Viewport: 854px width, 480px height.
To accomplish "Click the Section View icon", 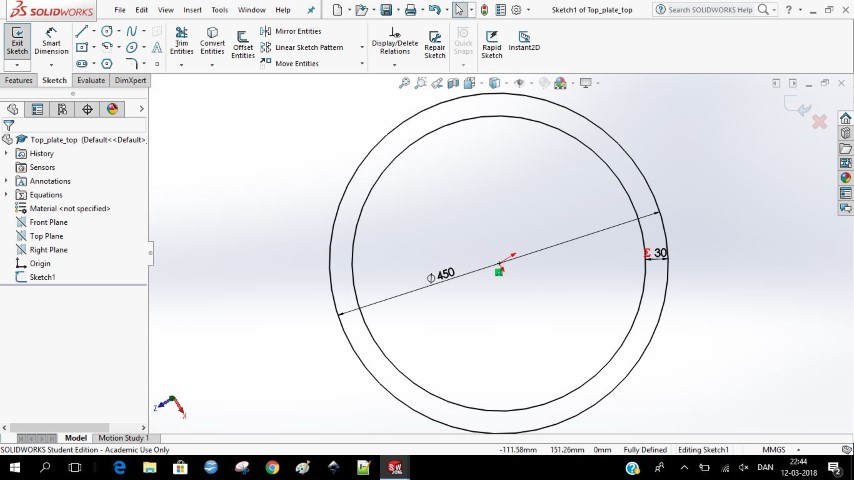I will pyautogui.click(x=453, y=83).
